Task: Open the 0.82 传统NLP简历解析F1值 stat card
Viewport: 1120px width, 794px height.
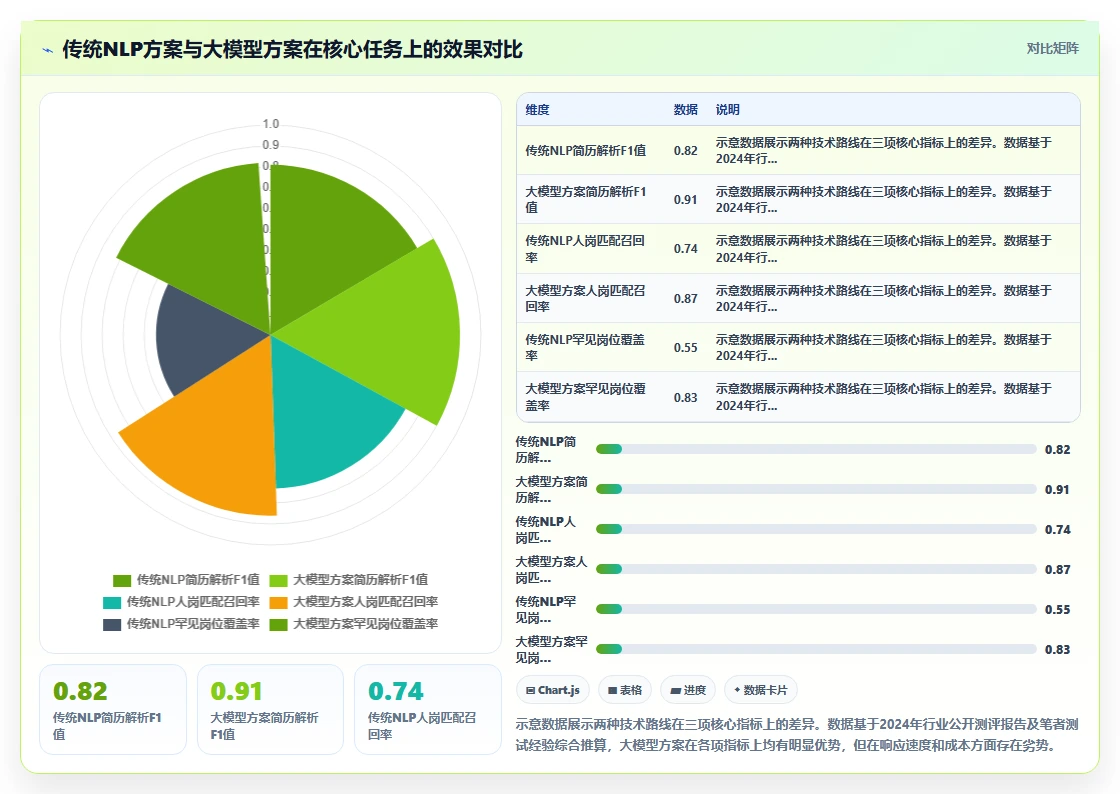Action: (113, 710)
